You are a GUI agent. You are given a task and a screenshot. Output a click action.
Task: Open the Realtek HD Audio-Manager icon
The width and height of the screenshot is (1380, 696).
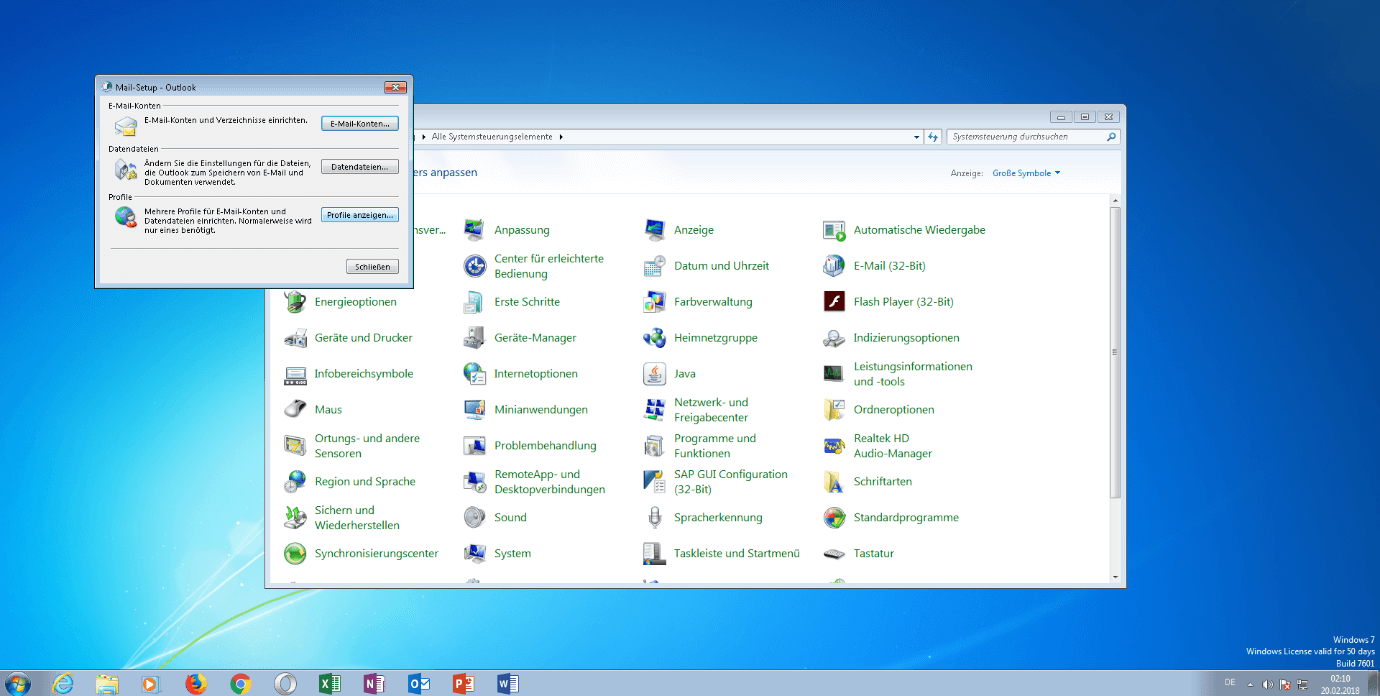[834, 446]
